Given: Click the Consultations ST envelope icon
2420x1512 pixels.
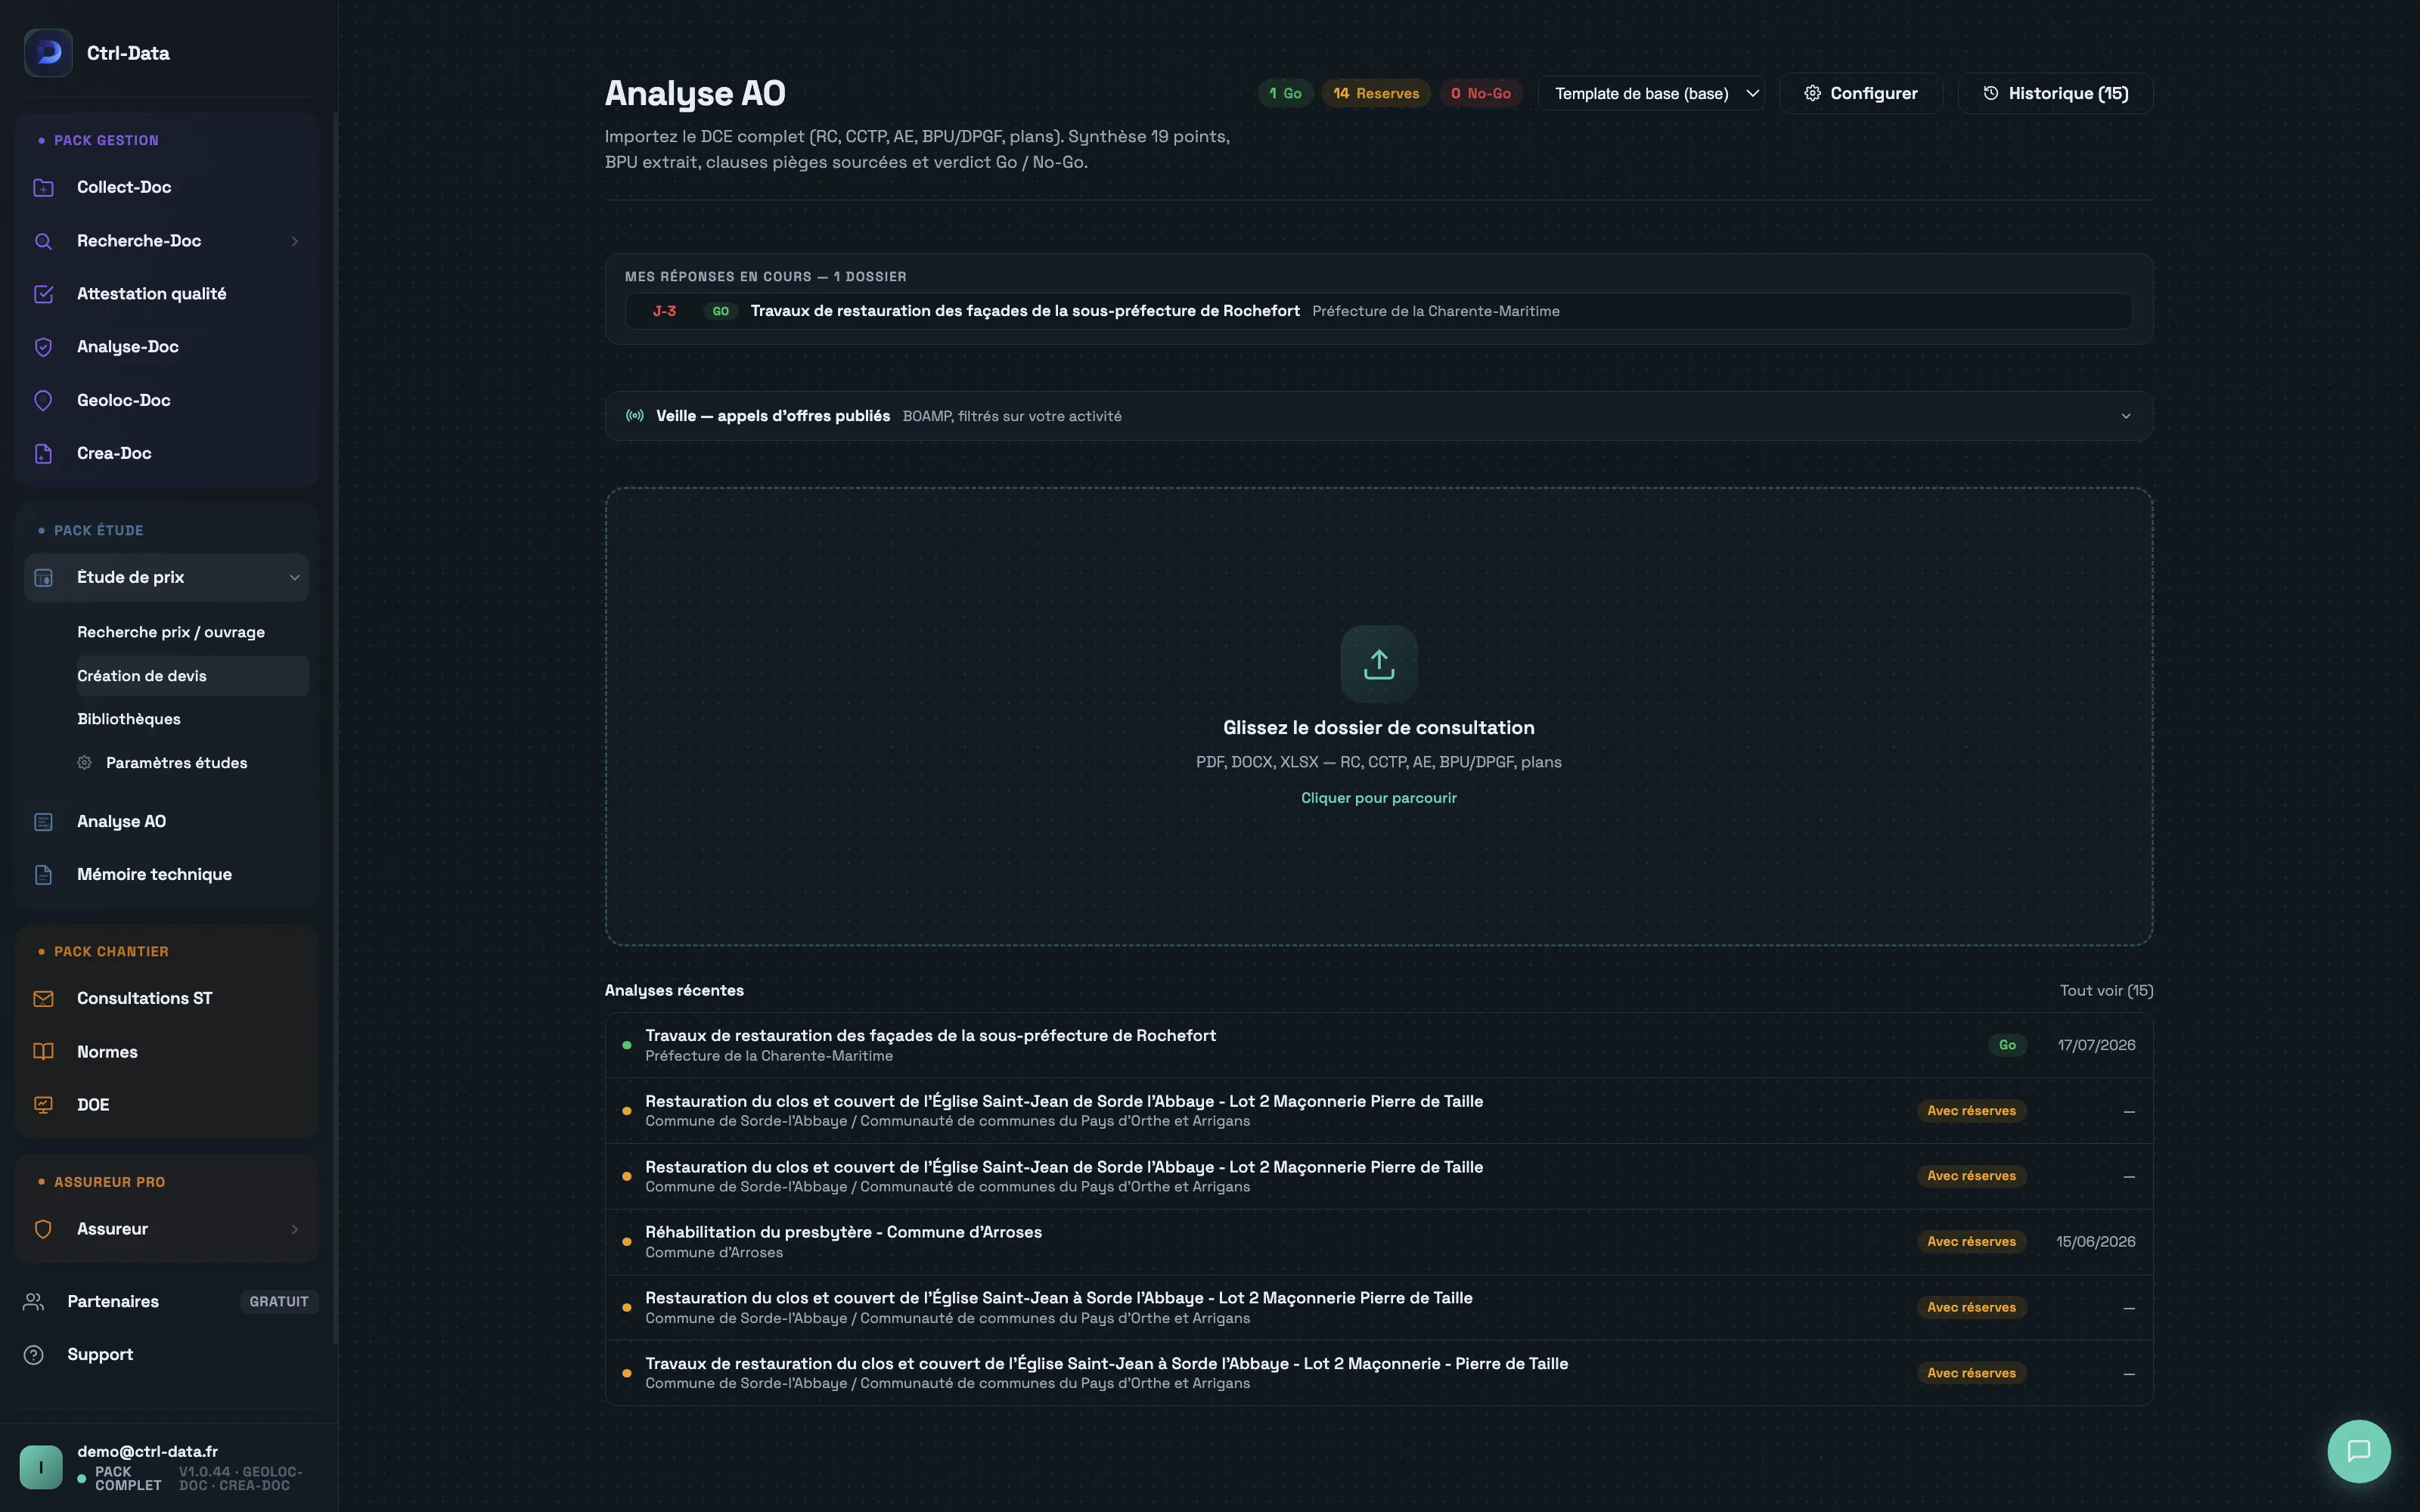Looking at the screenshot, I should tap(43, 998).
